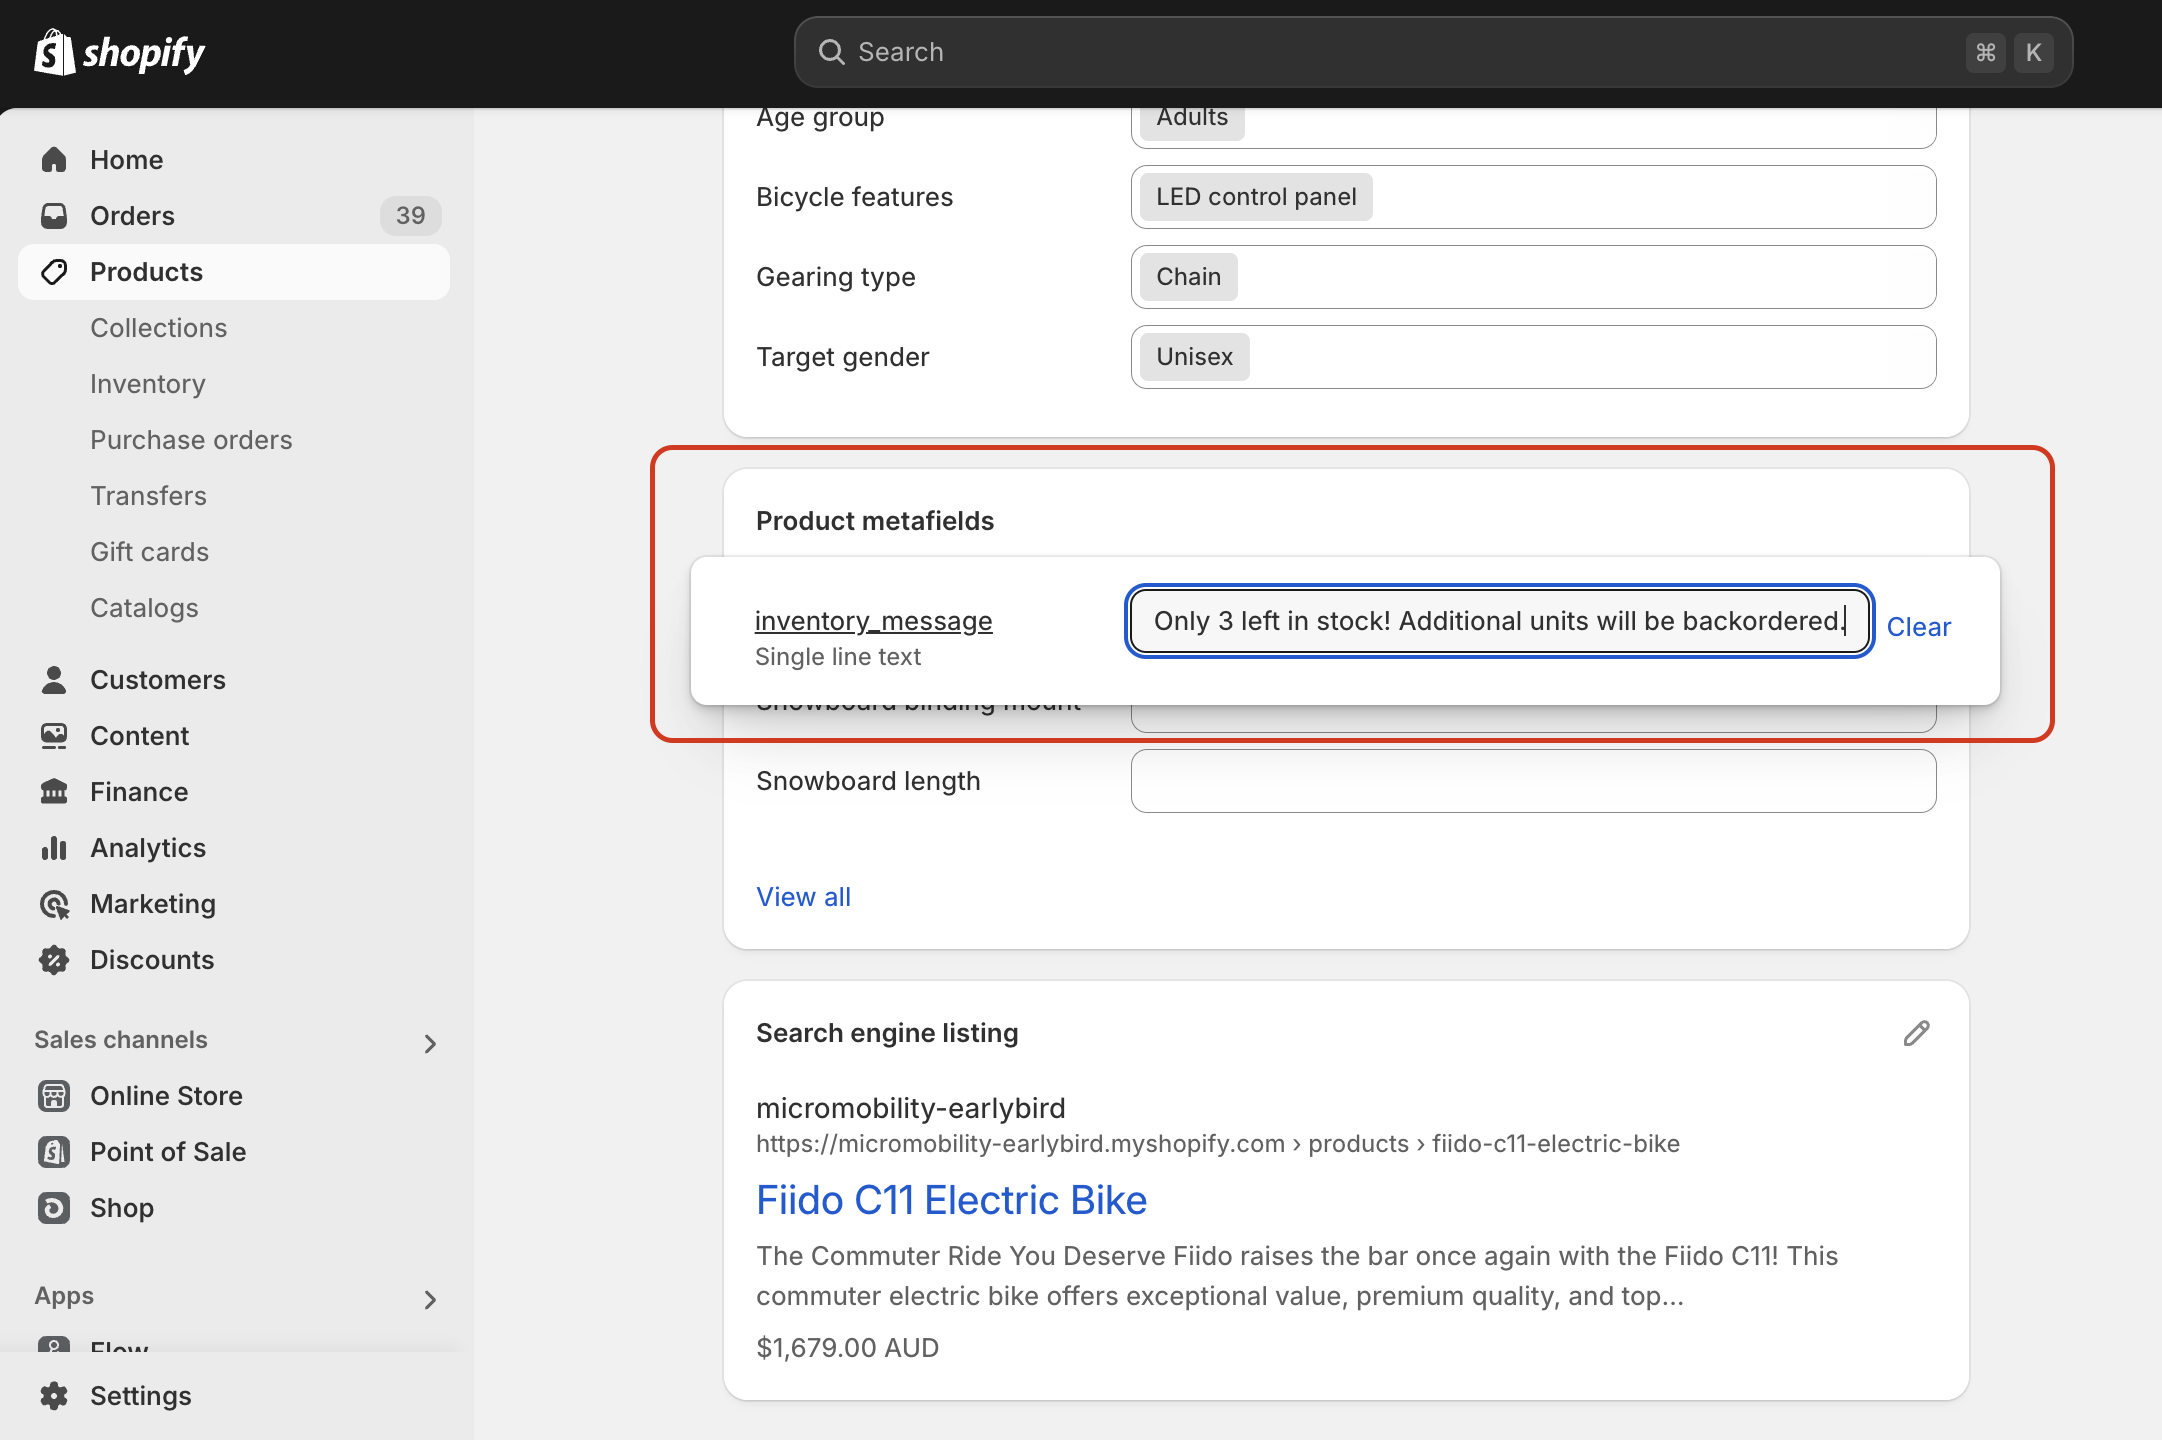Select the Chain tag

1188,277
